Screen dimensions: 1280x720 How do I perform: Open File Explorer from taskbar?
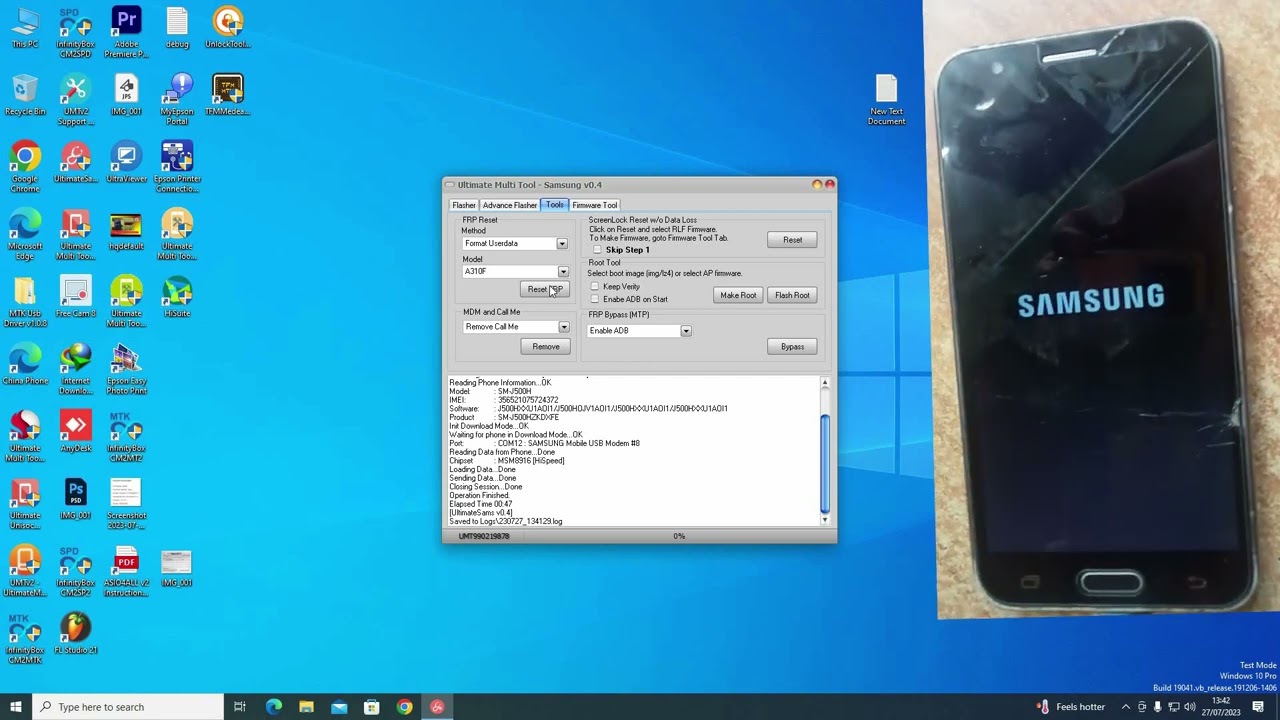coord(306,707)
